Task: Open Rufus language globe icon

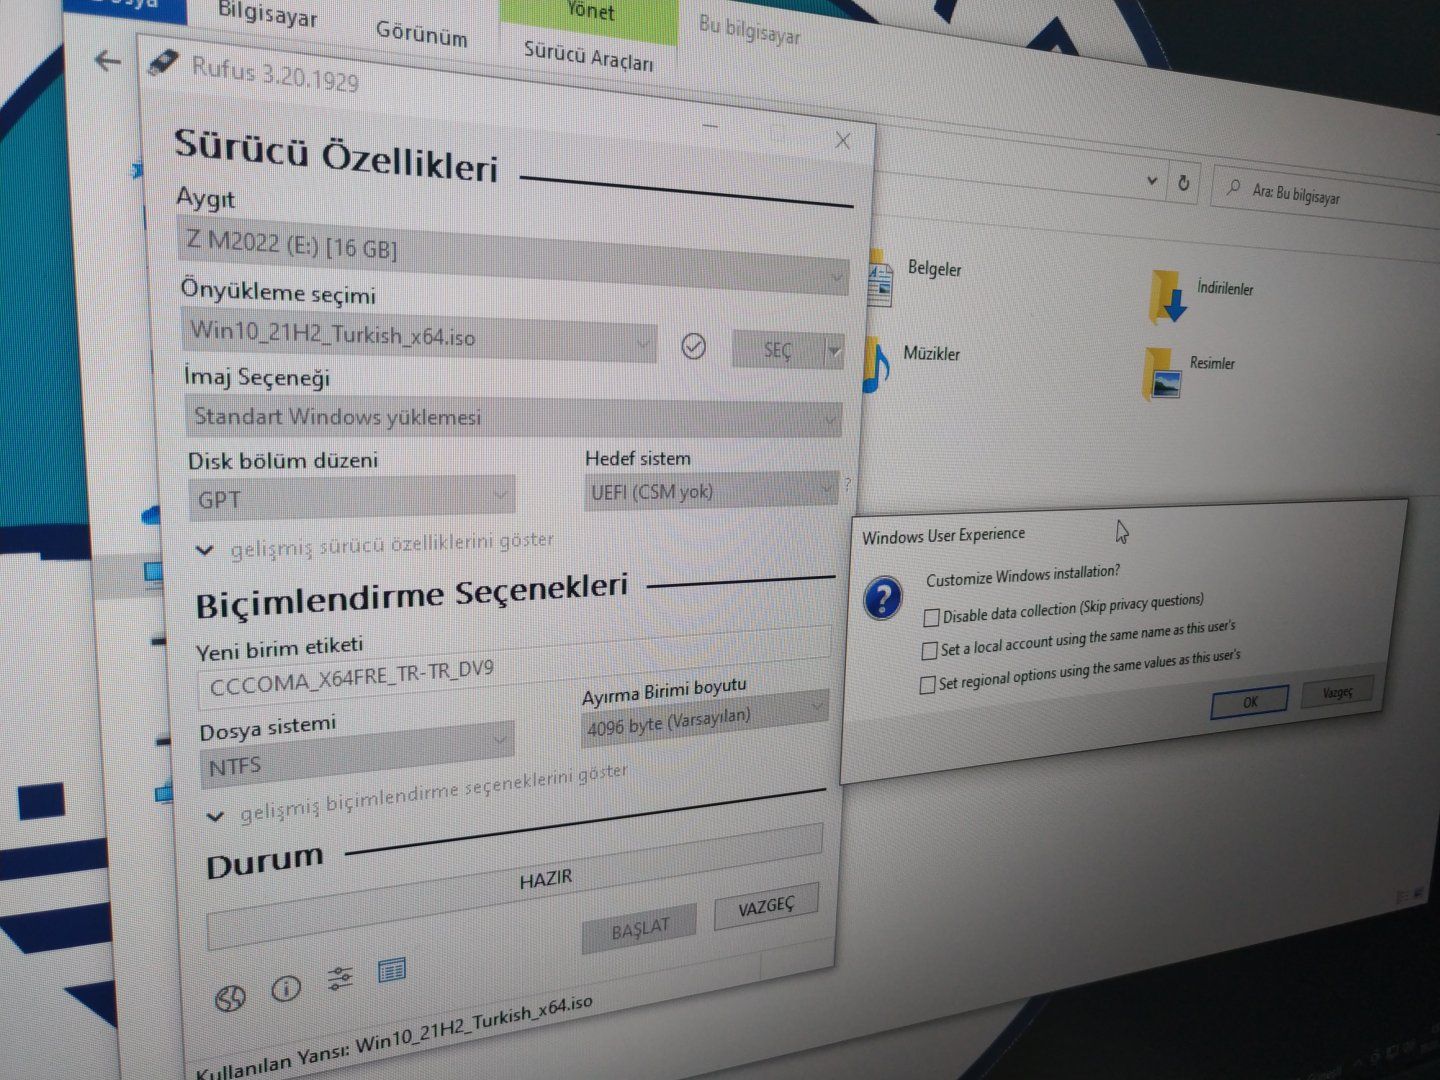Action: click(x=231, y=997)
